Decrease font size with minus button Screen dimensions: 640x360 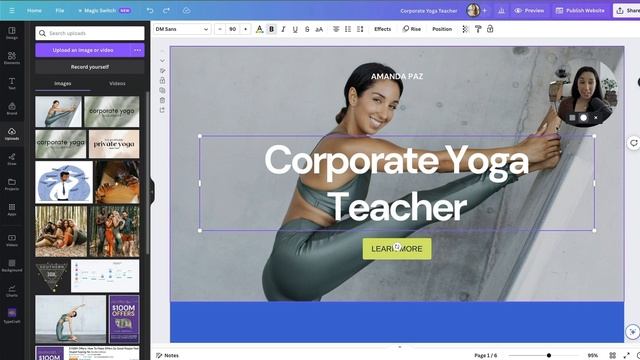pyautogui.click(x=220, y=29)
